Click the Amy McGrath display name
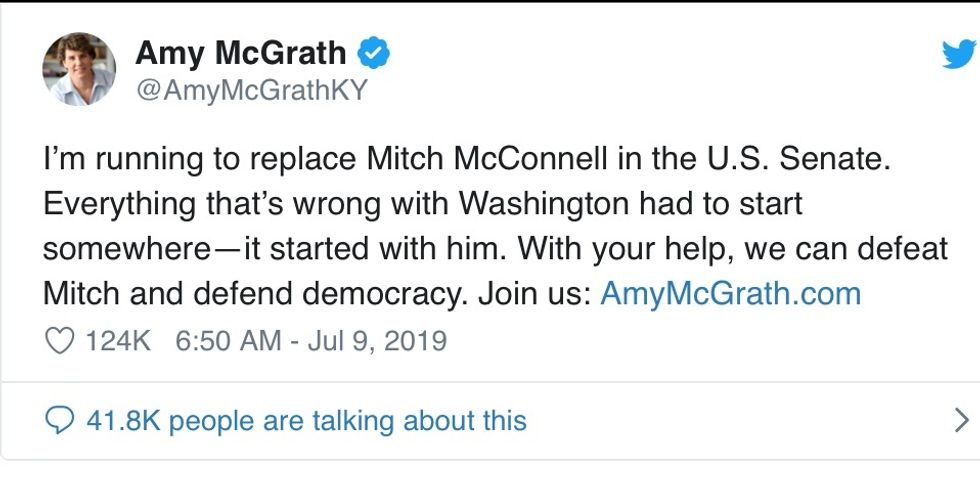This screenshot has width=980, height=481. pos(240,53)
